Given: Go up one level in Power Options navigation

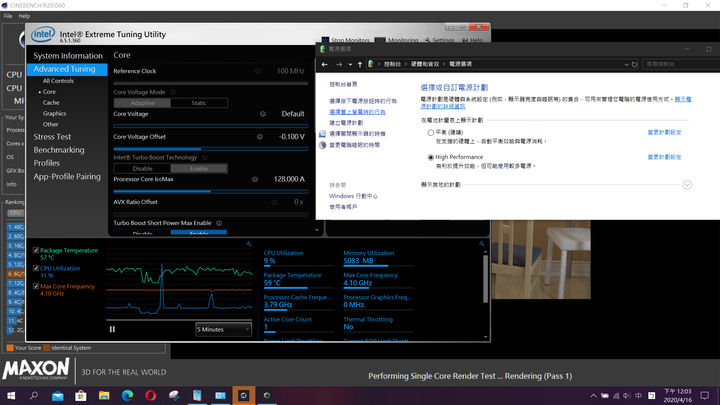Looking at the screenshot, I should coord(360,64).
